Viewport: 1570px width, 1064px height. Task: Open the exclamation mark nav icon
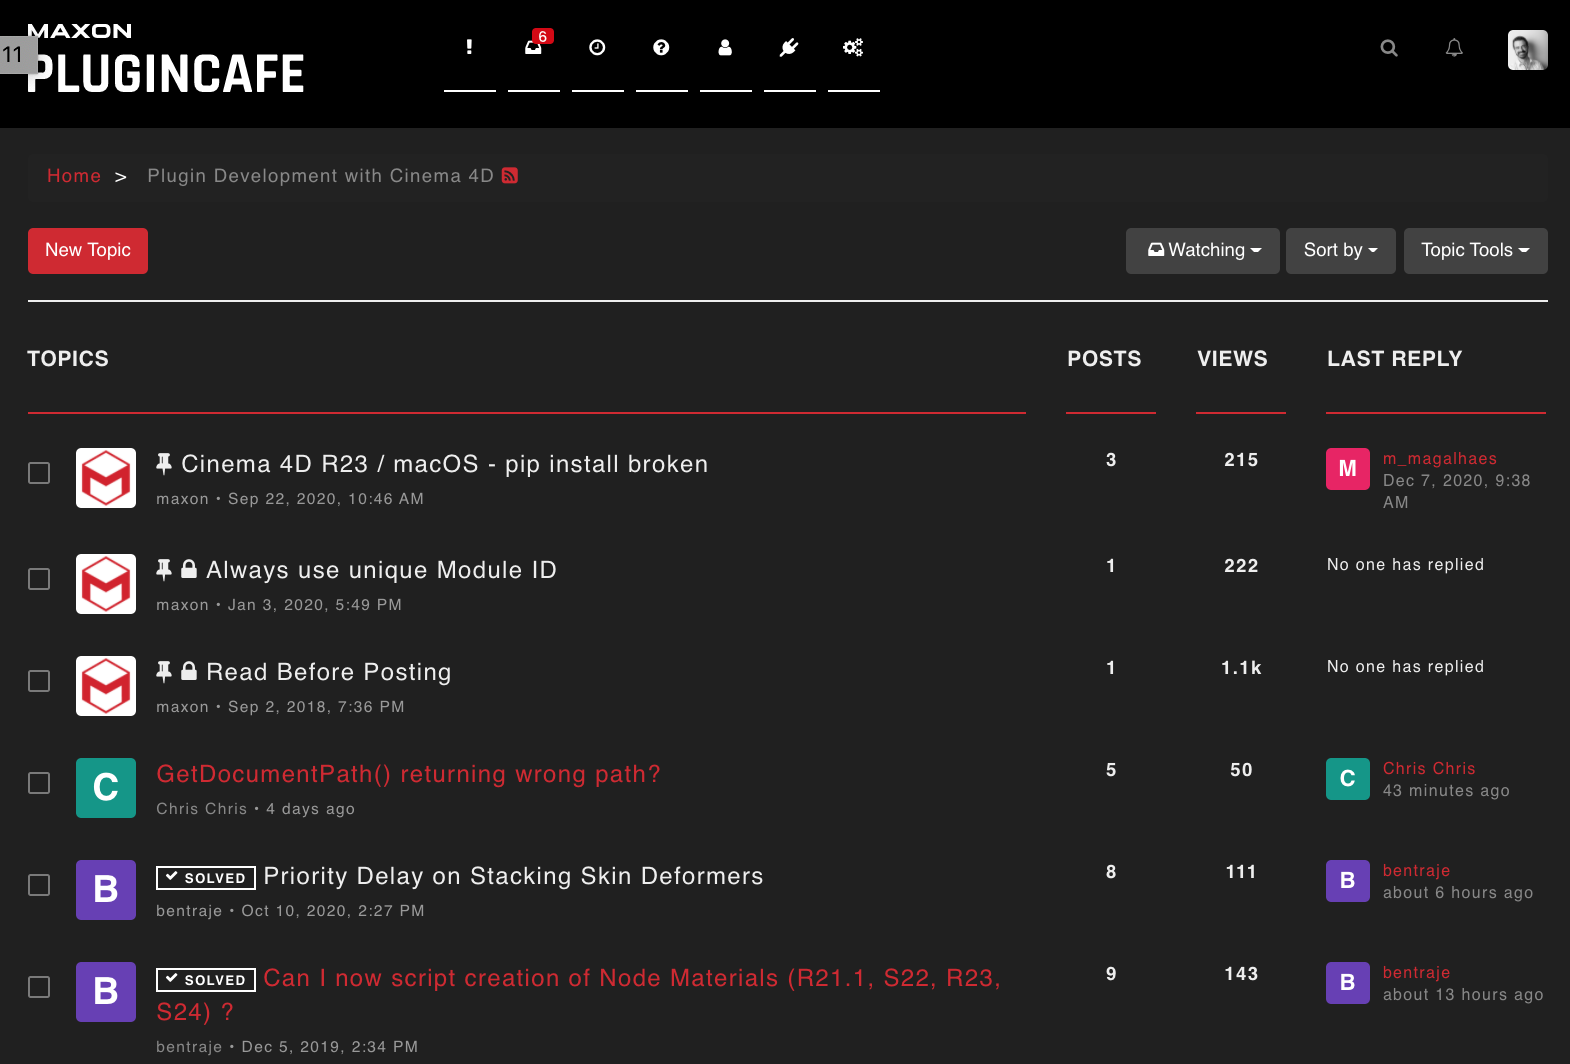click(469, 47)
